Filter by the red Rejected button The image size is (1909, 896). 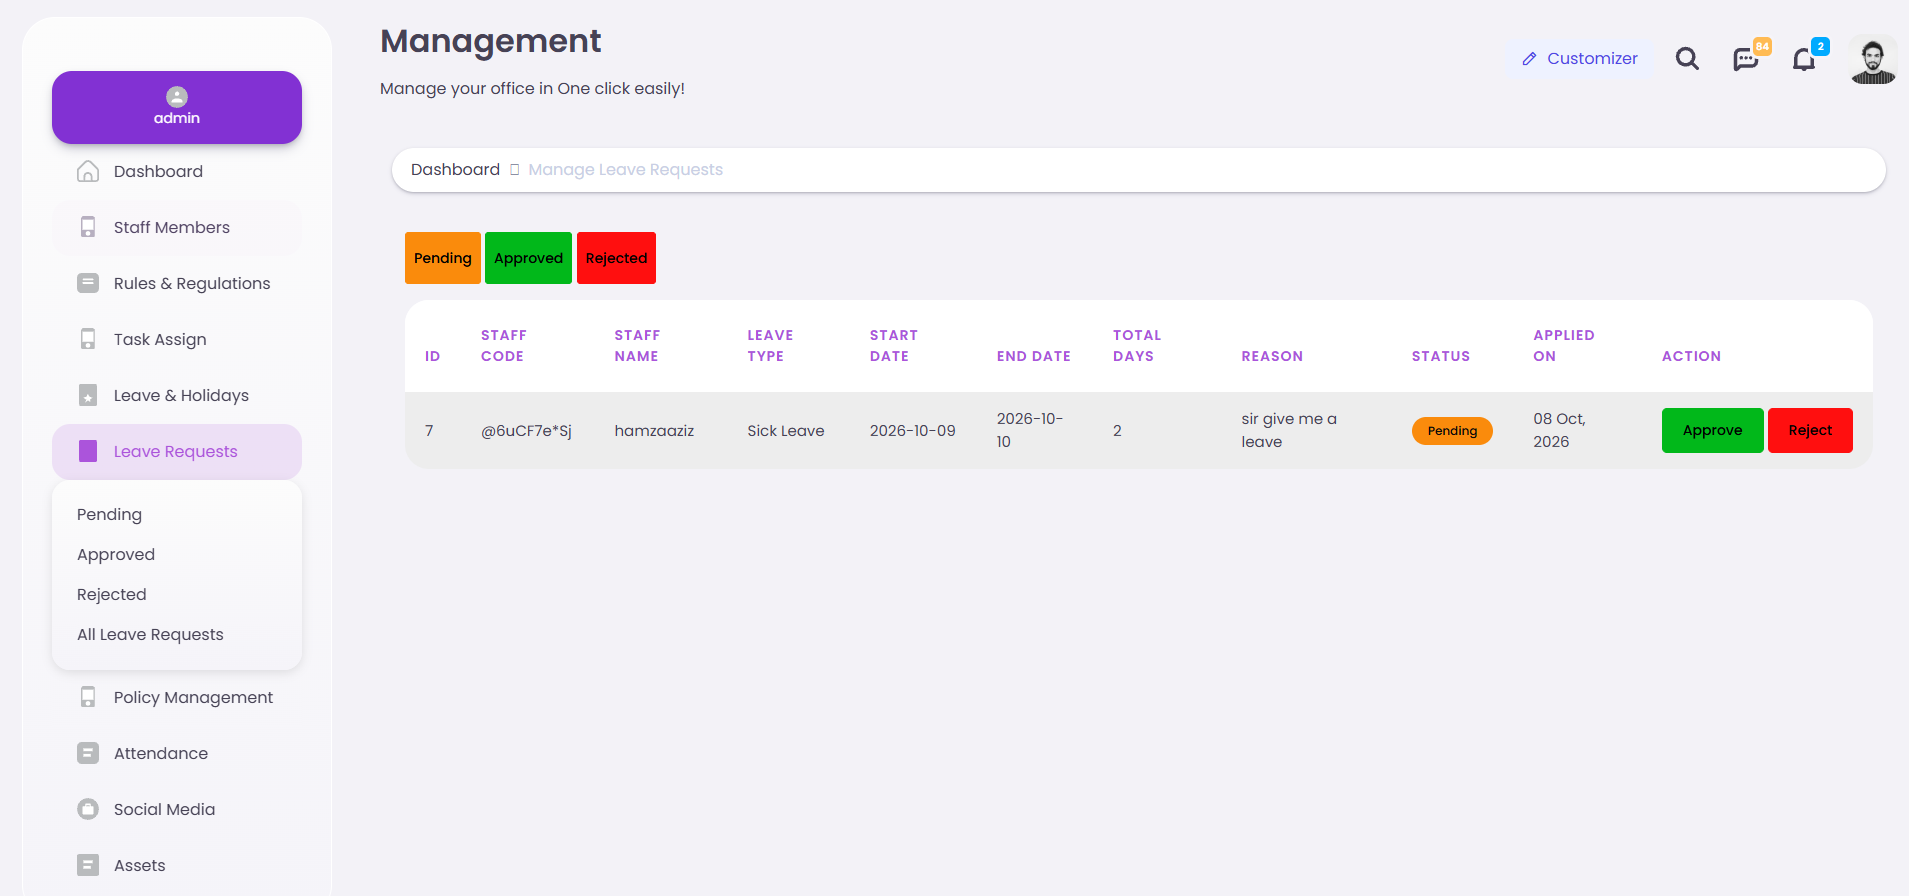tap(616, 258)
